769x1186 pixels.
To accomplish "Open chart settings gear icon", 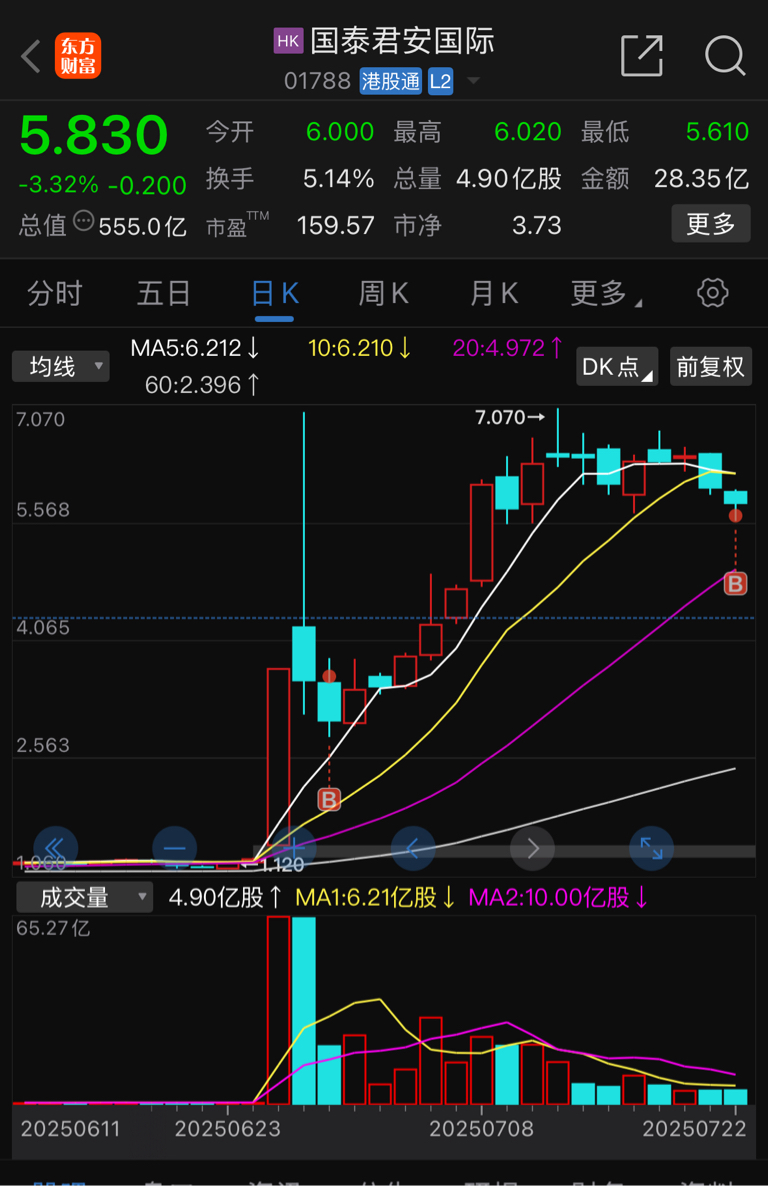I will [712, 293].
